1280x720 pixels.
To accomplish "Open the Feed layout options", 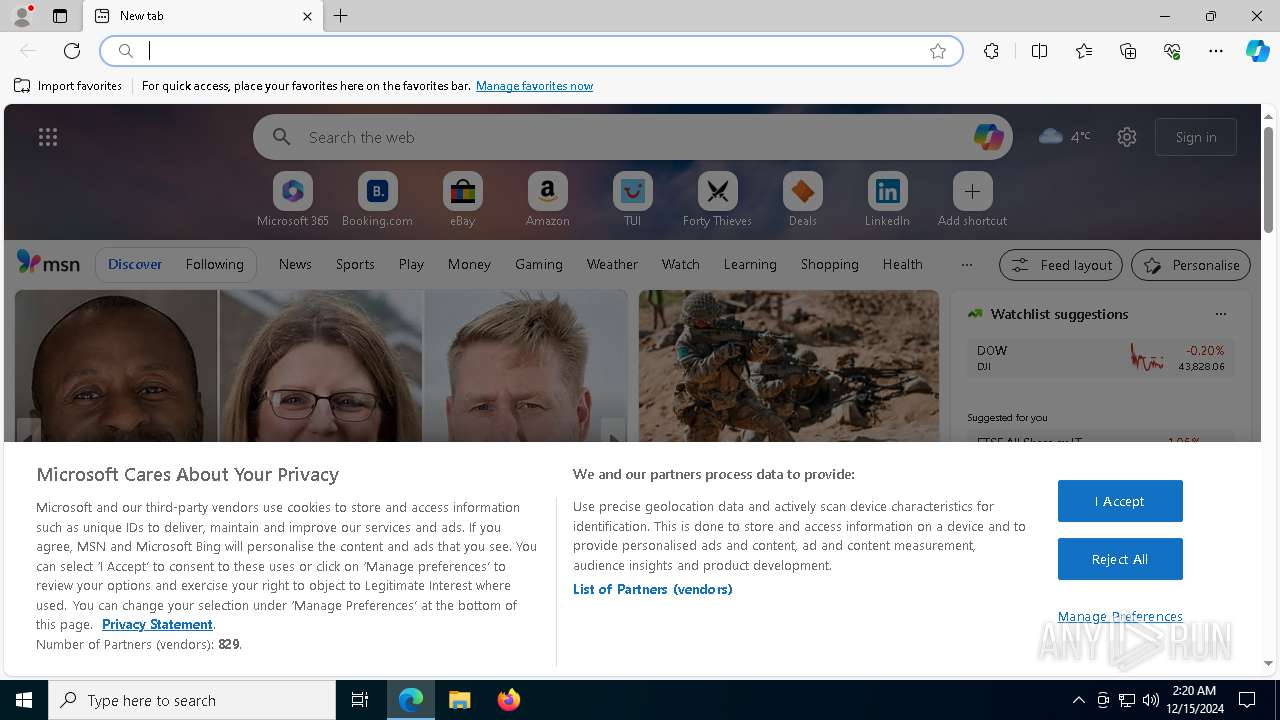I will pos(1061,265).
